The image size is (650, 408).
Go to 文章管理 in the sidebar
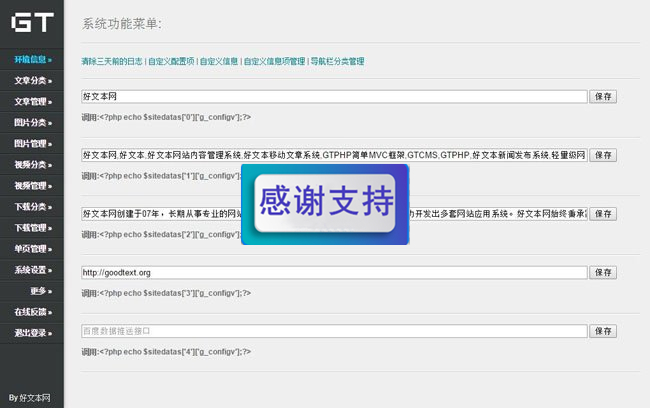pyautogui.click(x=33, y=102)
